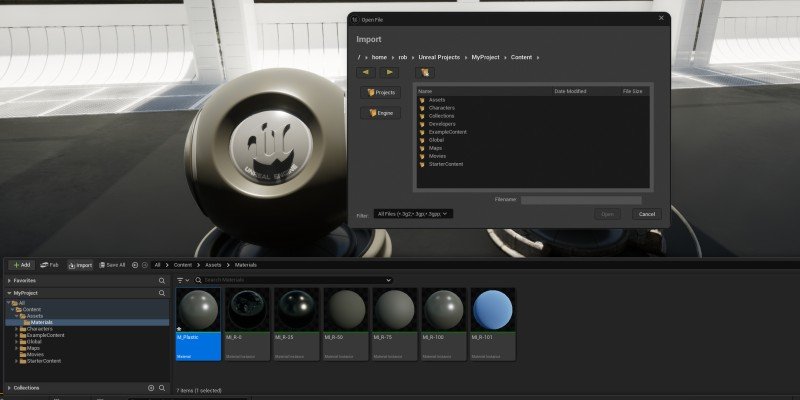The image size is (800, 400).
Task: Open the Fab marketplace button
Action: [x=49, y=265]
